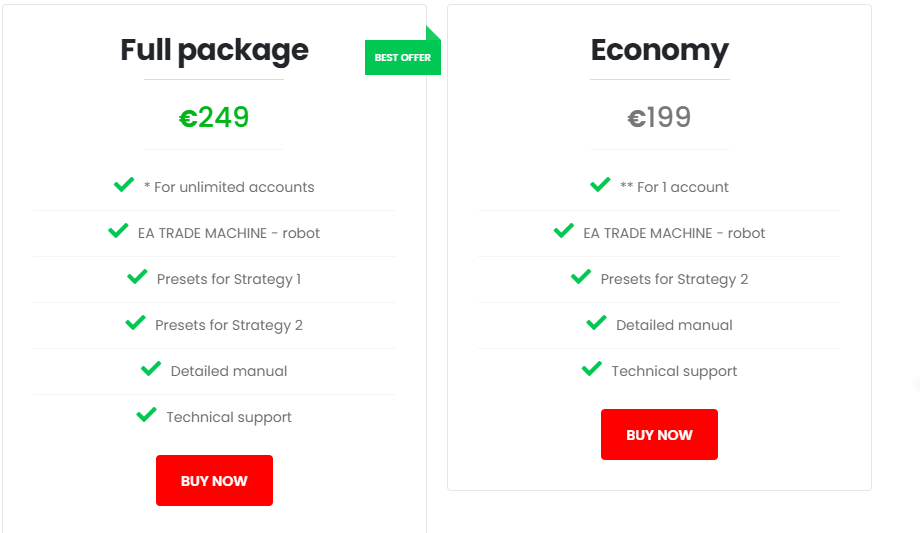Image resolution: width=920 pixels, height=533 pixels.
Task: Click checkmark beside Presets for Strategy 1
Action: [137, 277]
